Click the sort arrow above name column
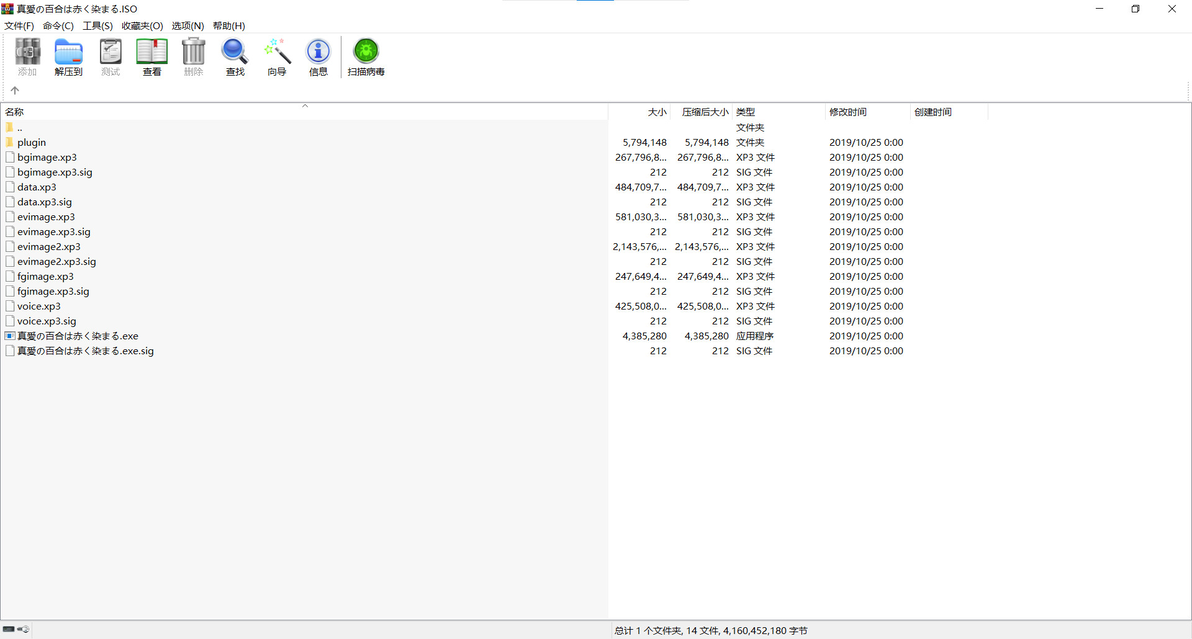Image resolution: width=1192 pixels, height=639 pixels. click(305, 106)
